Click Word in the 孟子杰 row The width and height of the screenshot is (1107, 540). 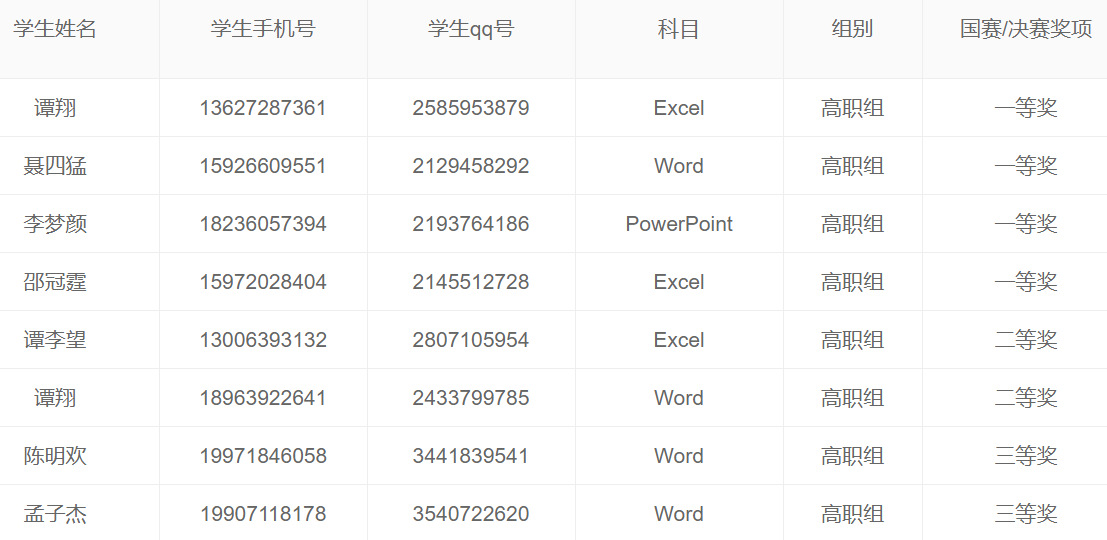[x=678, y=513]
